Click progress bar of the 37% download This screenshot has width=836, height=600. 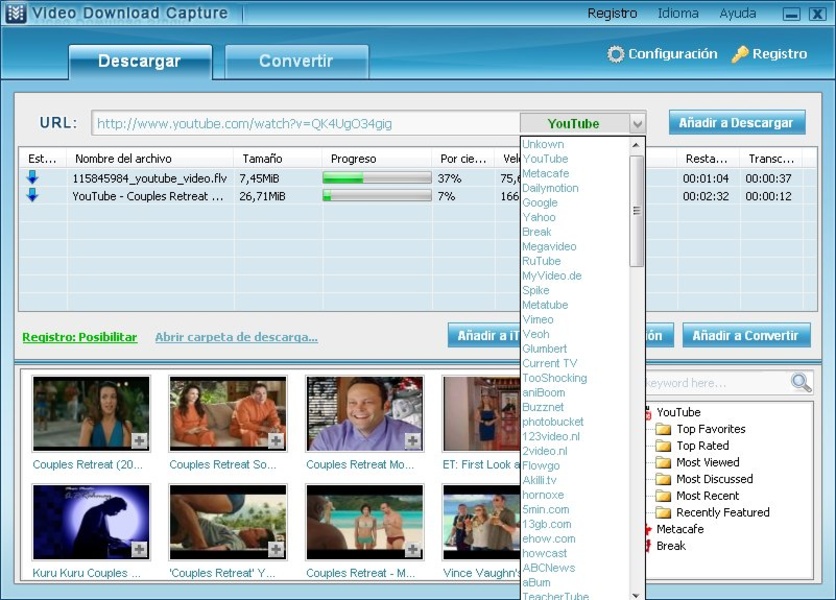click(377, 178)
